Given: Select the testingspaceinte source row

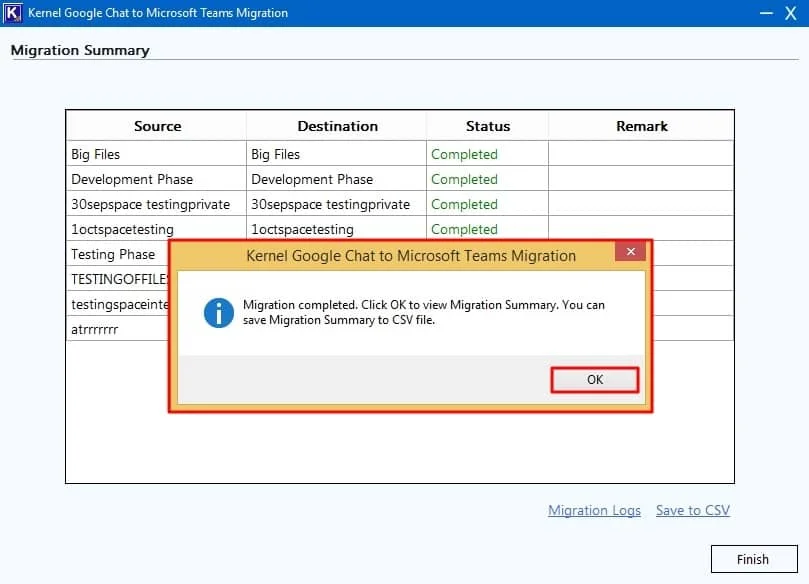Looking at the screenshot, I should click(118, 304).
